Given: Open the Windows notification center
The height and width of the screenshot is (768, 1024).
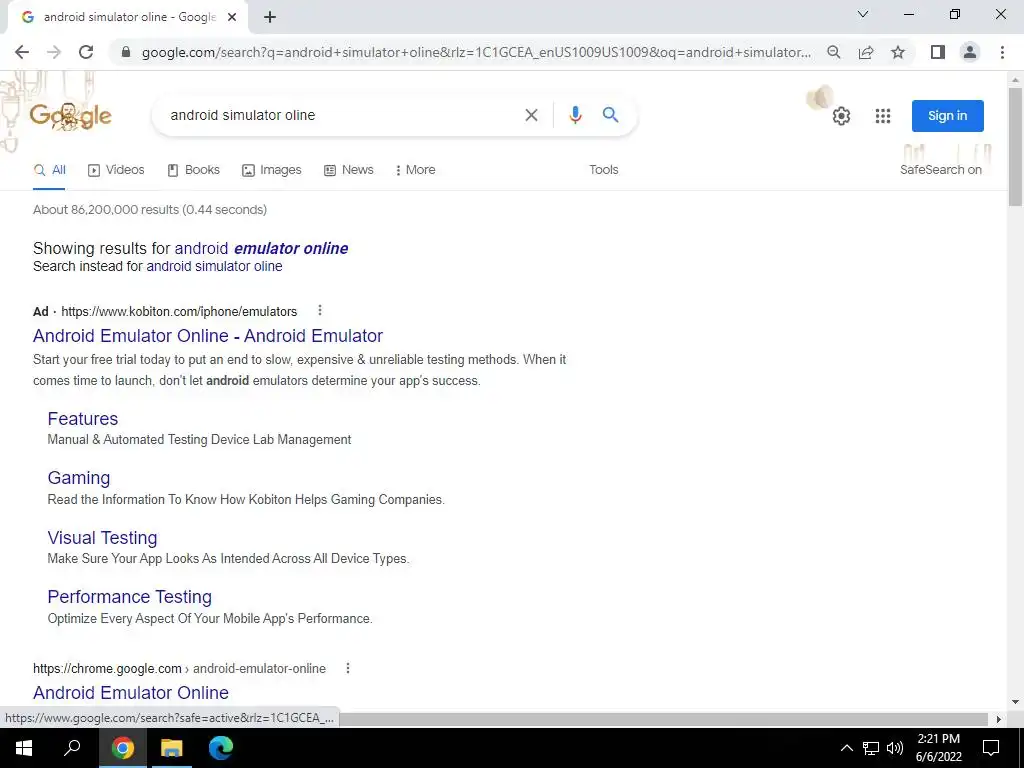Looking at the screenshot, I should (x=991, y=748).
